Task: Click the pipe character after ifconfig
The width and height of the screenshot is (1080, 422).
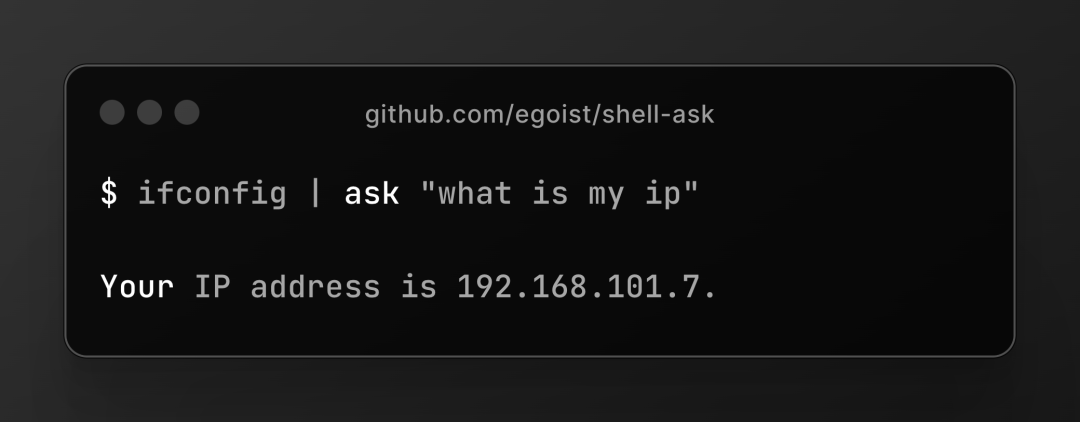Action: (x=316, y=193)
